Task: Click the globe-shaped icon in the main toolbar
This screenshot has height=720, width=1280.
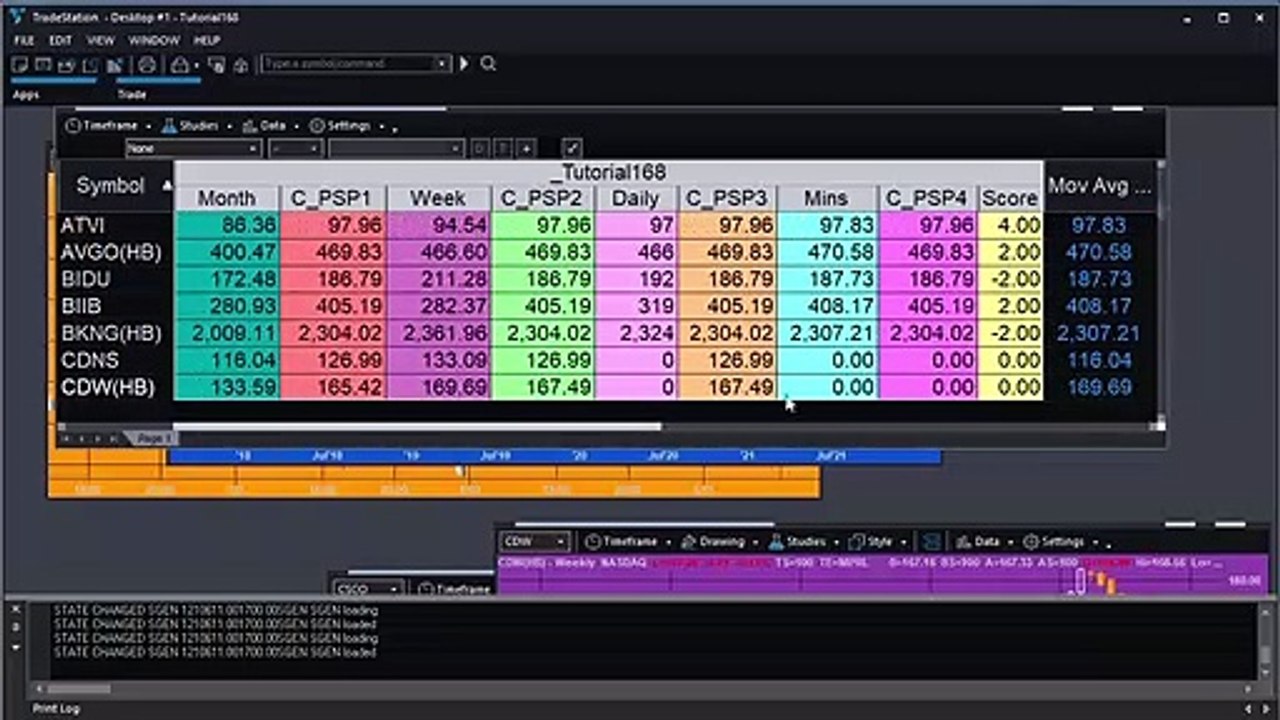Action: tap(147, 65)
